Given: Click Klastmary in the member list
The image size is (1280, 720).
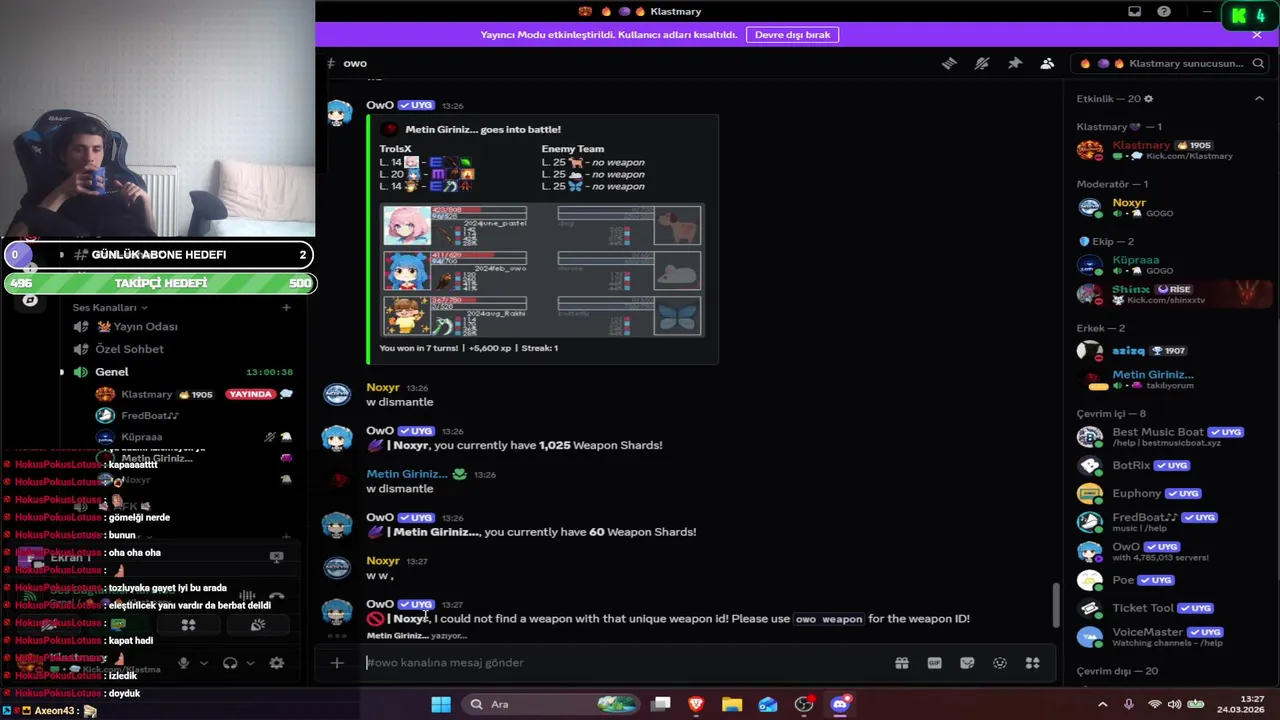Looking at the screenshot, I should (x=1168, y=150).
